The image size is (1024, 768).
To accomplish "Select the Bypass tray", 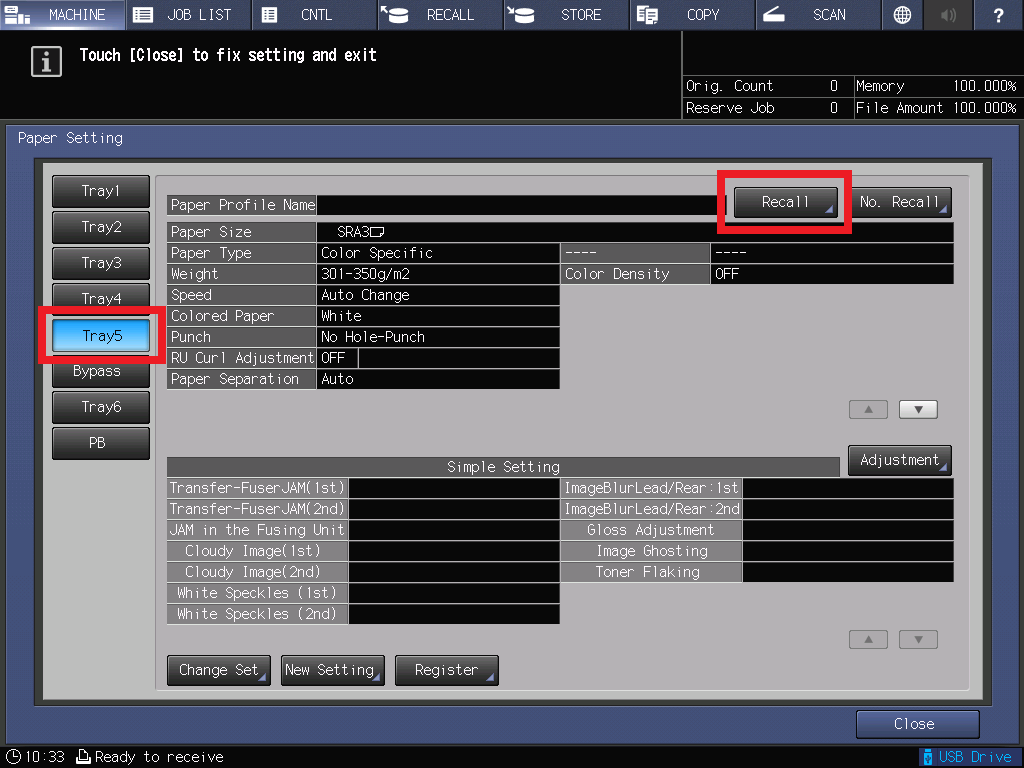I will pos(97,371).
